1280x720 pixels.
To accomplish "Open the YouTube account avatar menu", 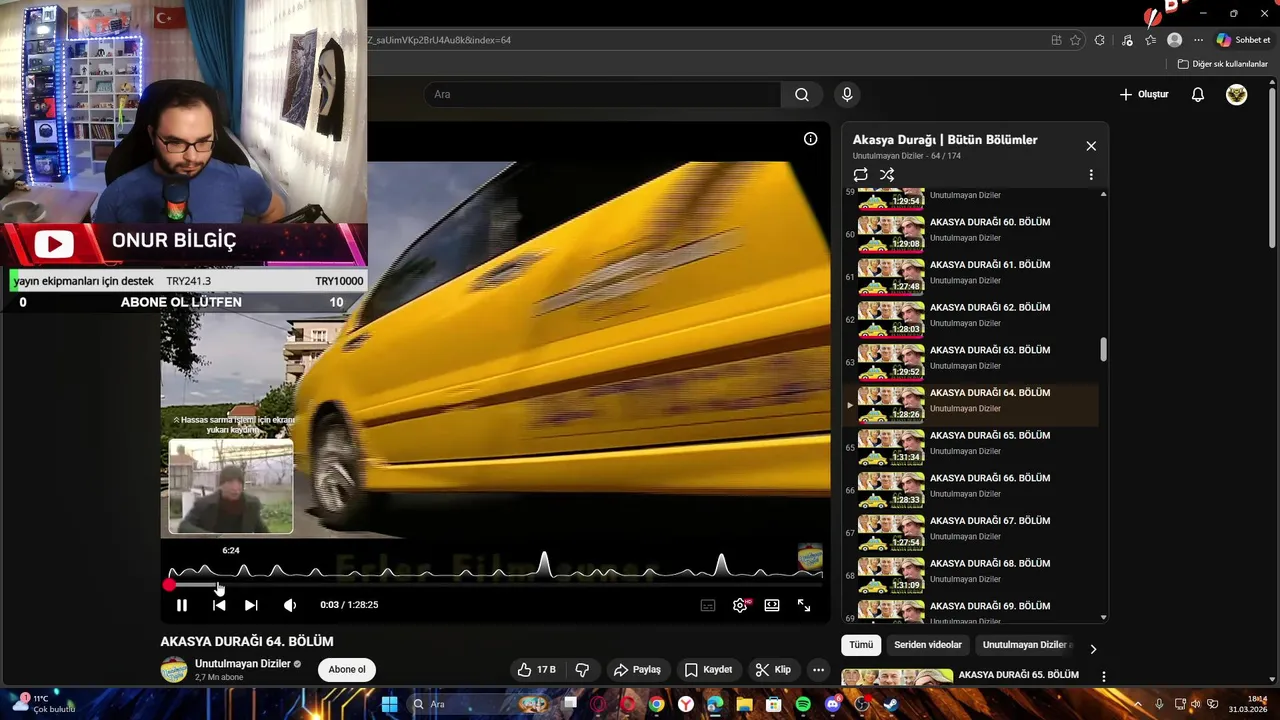I will click(1237, 94).
